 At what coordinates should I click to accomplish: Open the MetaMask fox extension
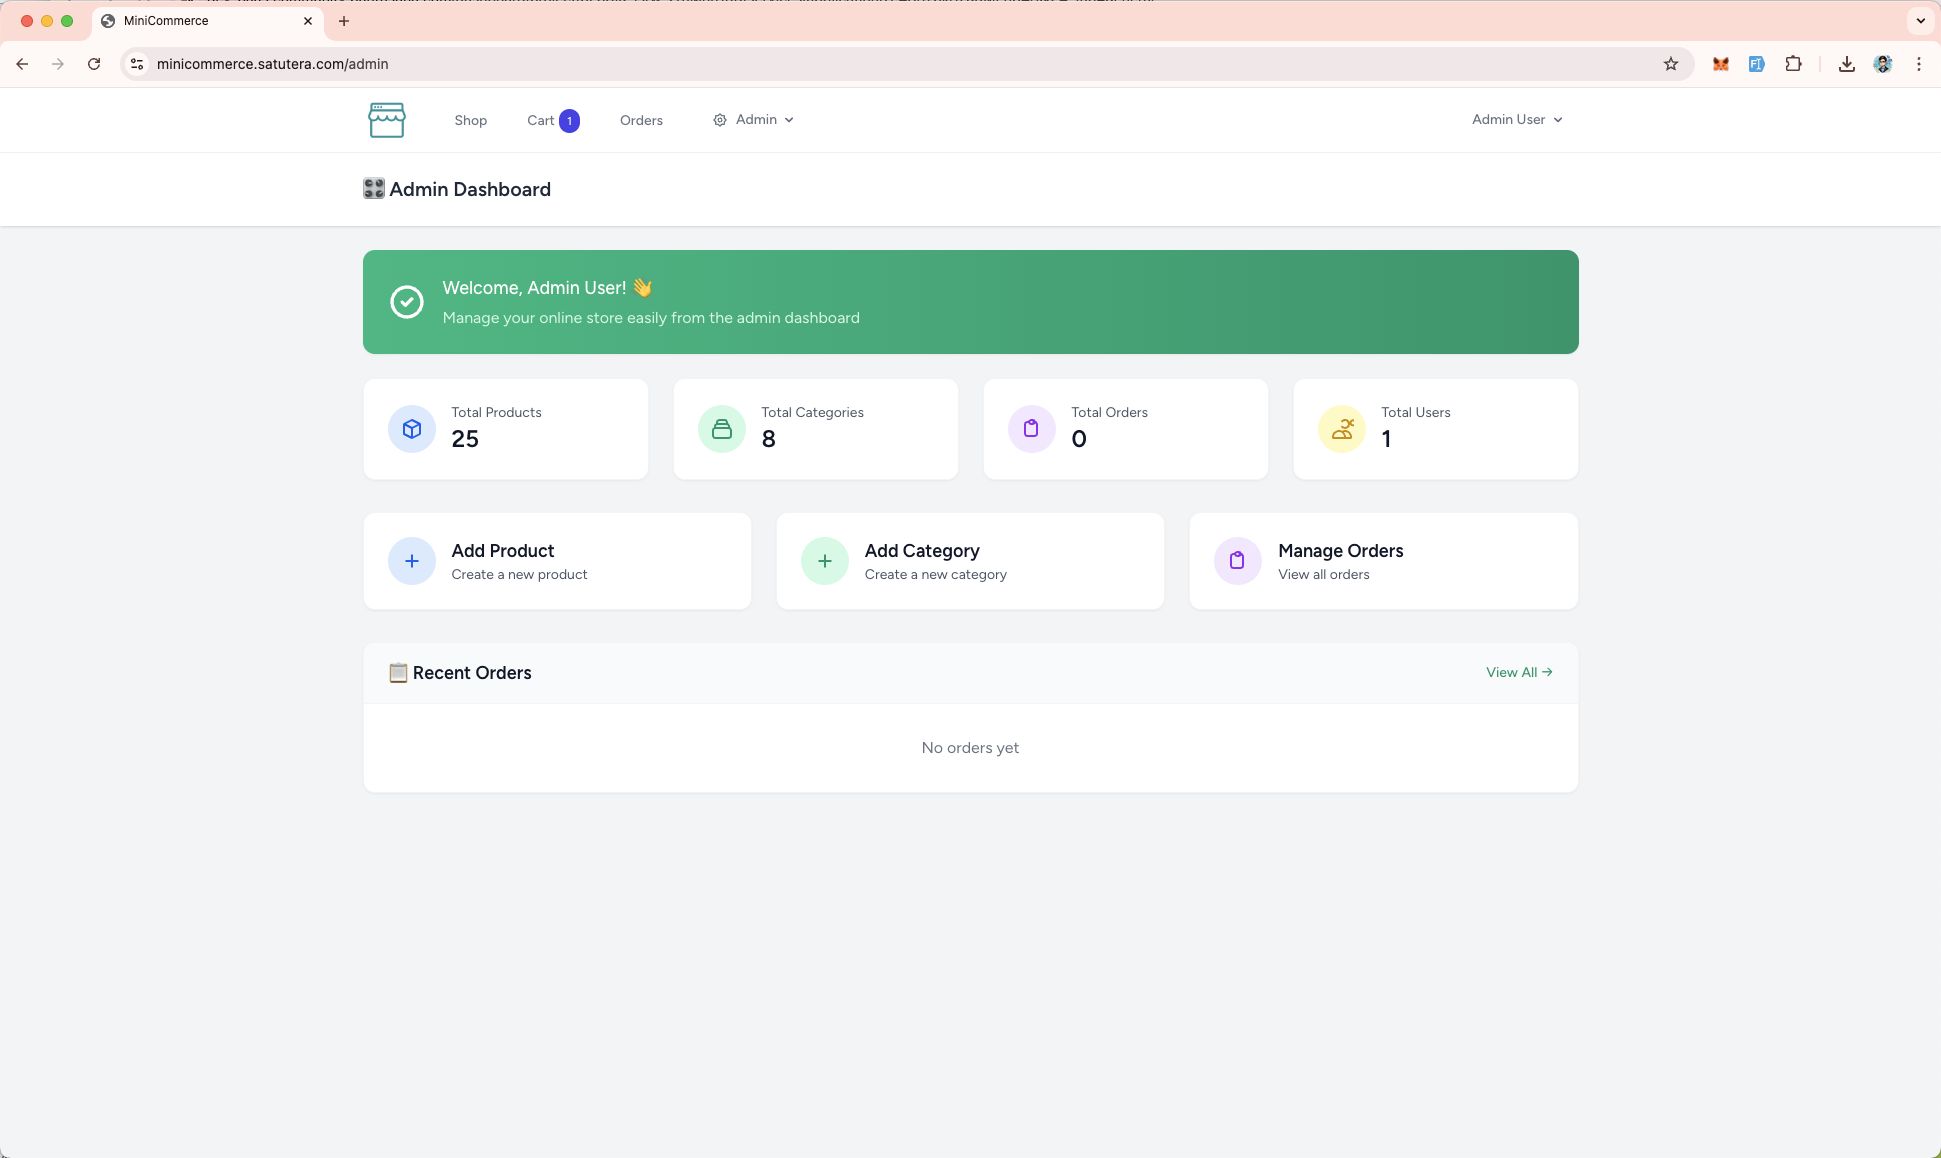coord(1720,64)
